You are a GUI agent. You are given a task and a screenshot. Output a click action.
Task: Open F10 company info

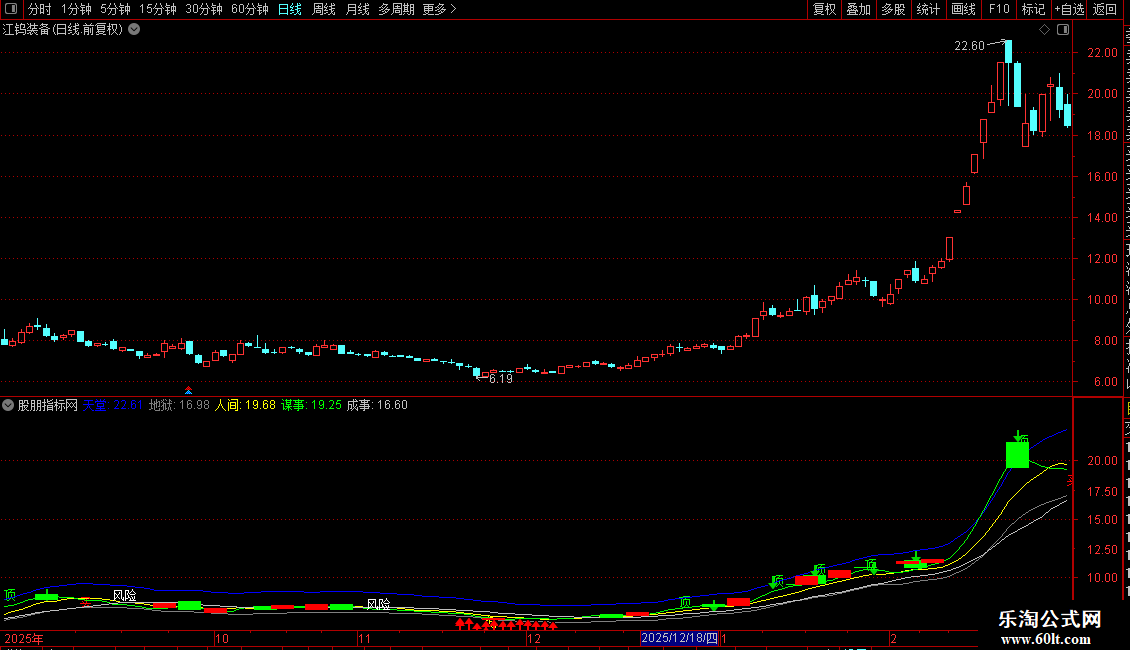(998, 9)
